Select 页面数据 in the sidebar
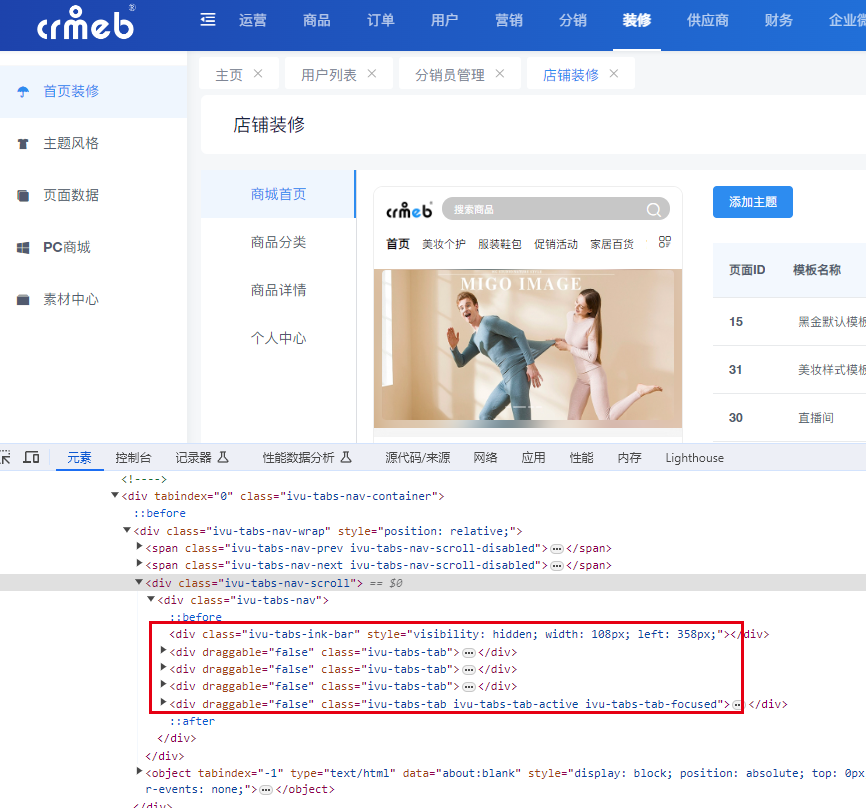The height and width of the screenshot is (808, 866). (x=93, y=196)
